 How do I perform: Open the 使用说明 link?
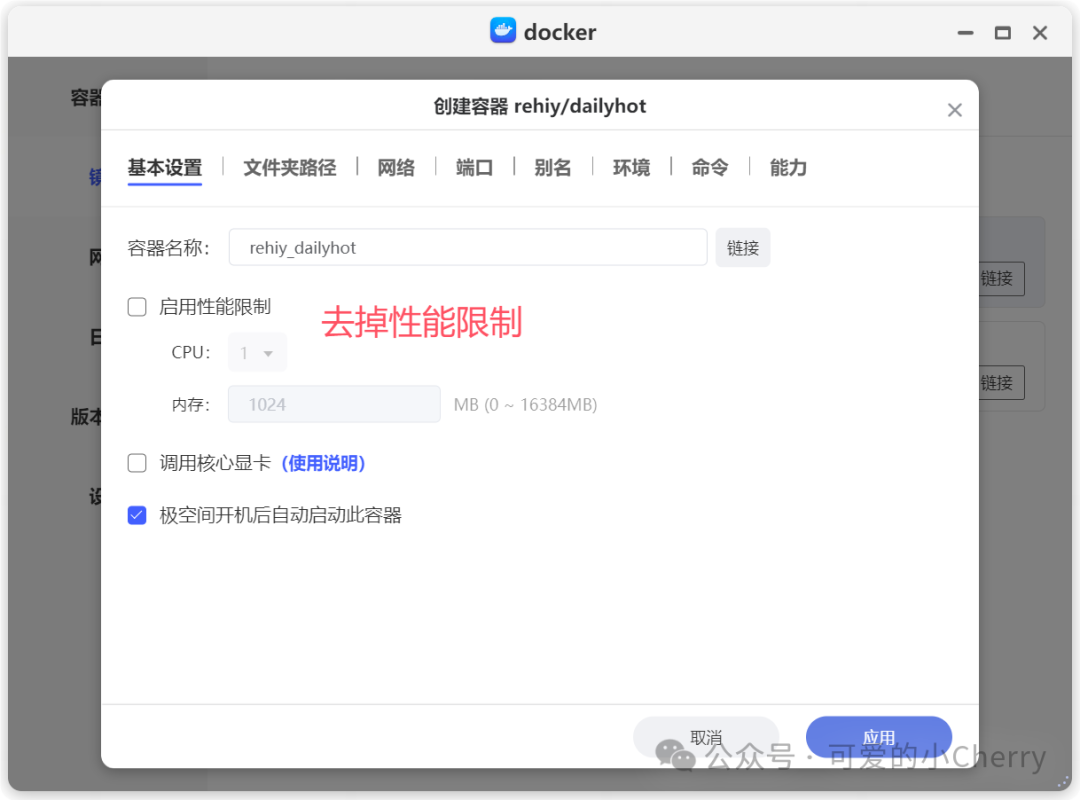tap(323, 463)
